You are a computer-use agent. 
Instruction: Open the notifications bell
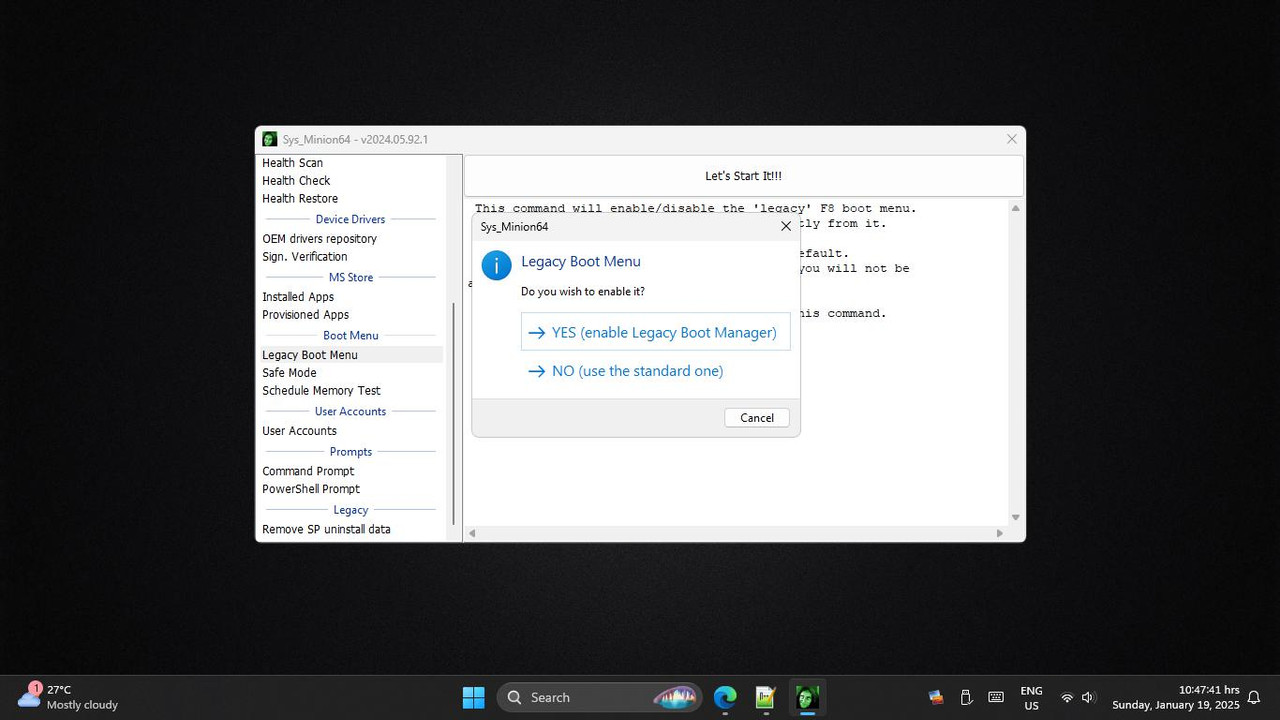[1252, 697]
